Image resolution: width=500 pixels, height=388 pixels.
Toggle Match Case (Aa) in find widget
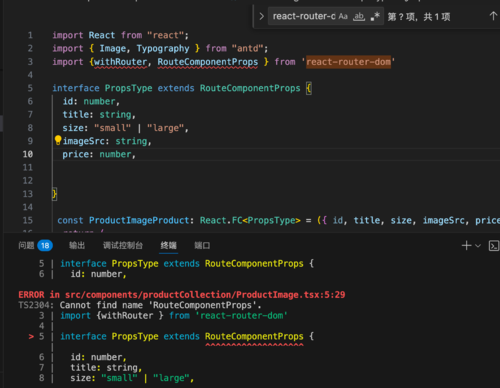343,16
